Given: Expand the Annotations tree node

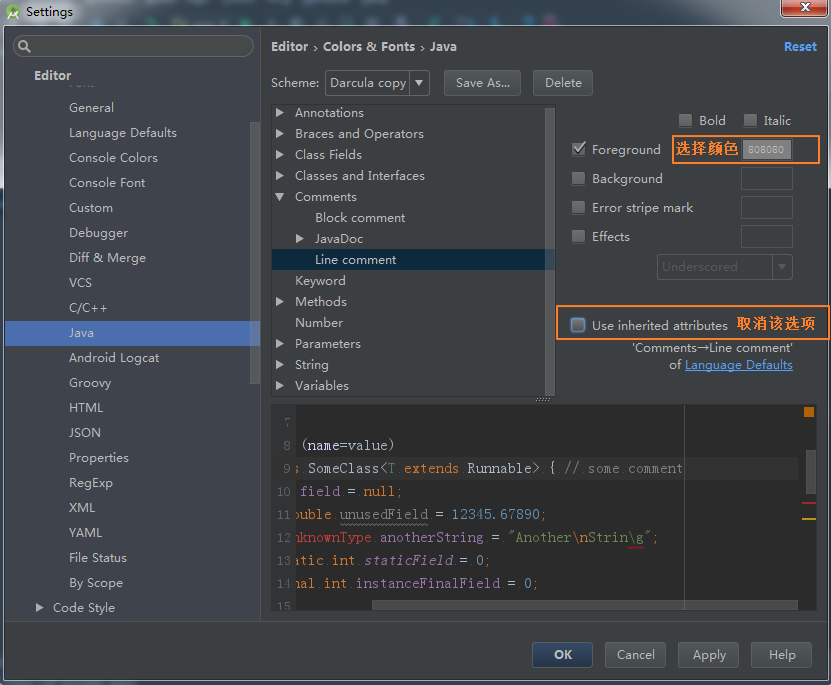Looking at the screenshot, I should click(x=280, y=112).
